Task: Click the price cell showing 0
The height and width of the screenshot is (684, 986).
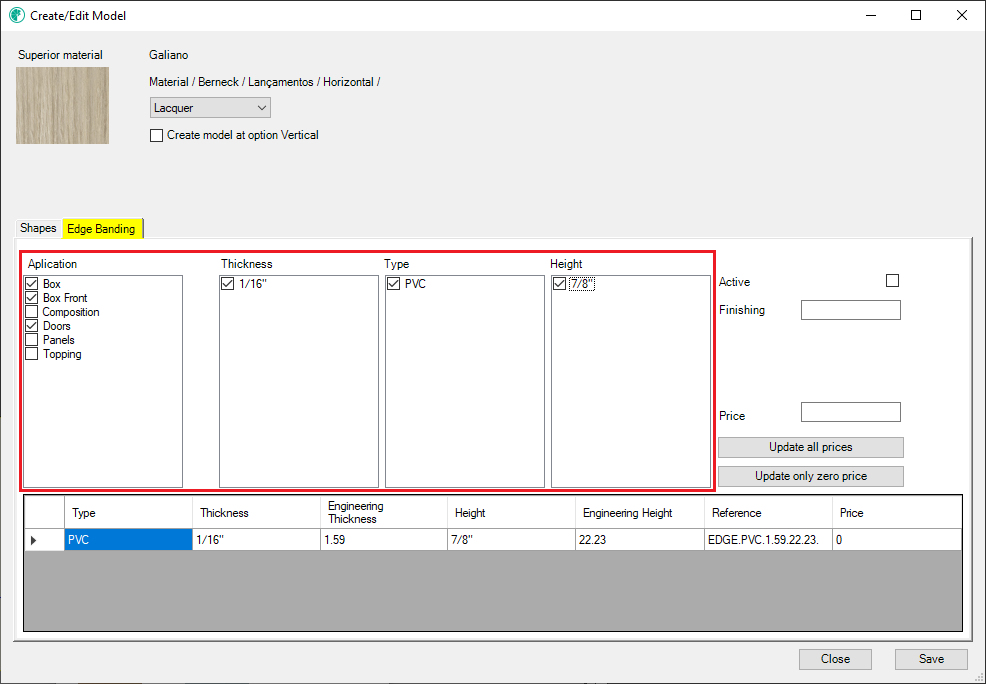Action: click(897, 540)
